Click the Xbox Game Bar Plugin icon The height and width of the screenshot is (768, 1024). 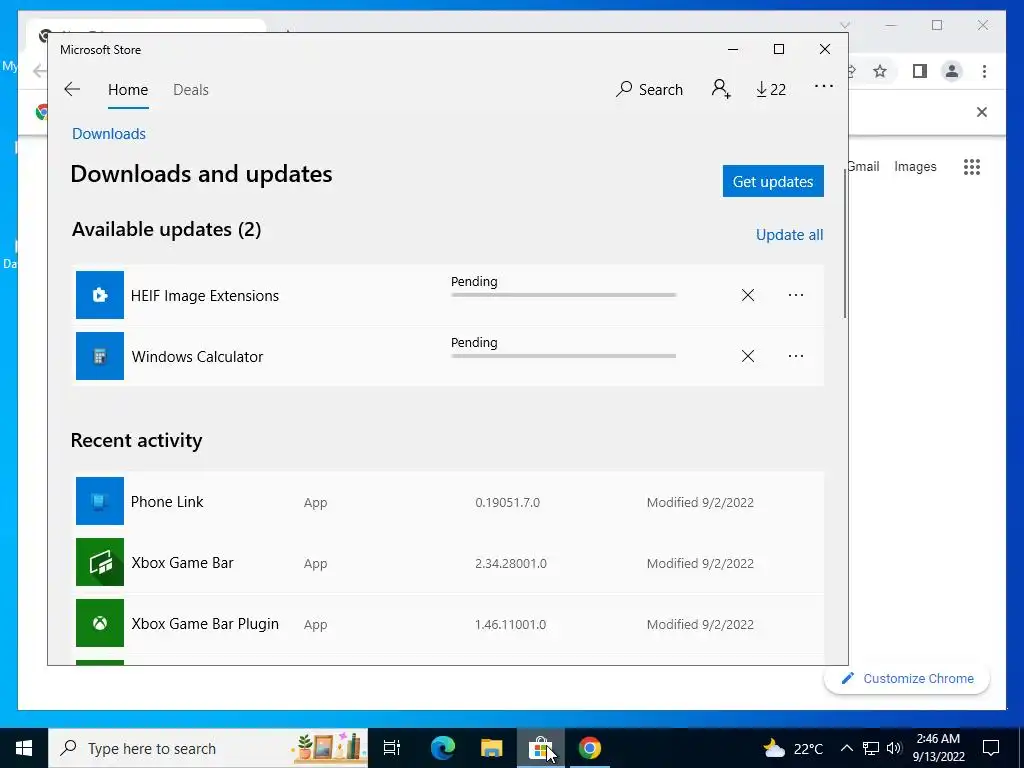coord(100,623)
